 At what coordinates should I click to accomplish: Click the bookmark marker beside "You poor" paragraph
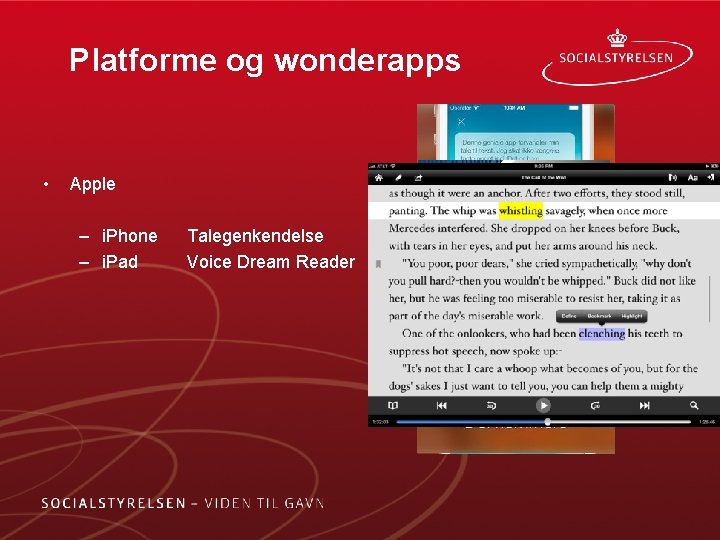(378, 264)
